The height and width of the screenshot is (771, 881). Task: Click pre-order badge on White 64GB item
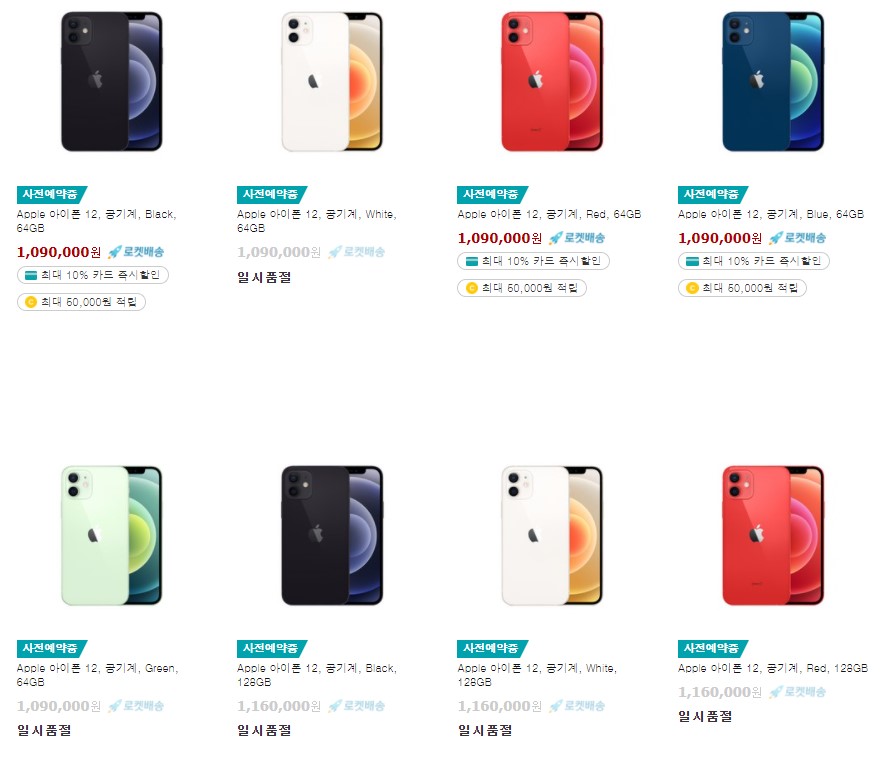272,194
